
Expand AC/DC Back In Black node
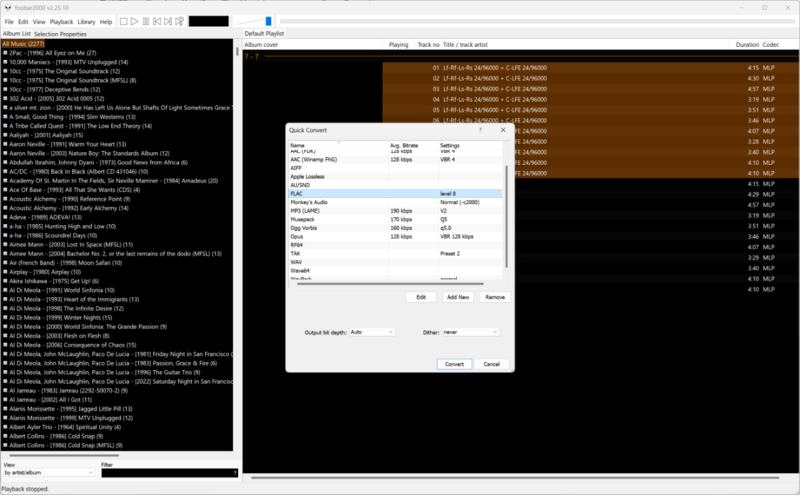[x=5, y=171]
